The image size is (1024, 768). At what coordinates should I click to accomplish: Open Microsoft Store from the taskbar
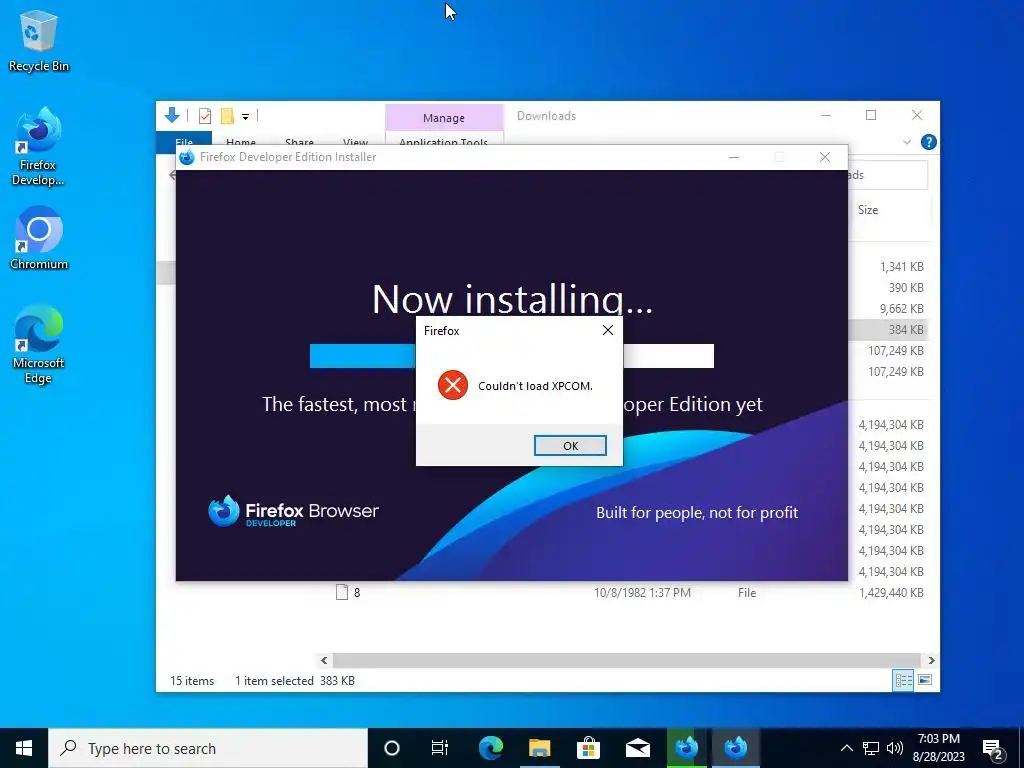point(588,748)
